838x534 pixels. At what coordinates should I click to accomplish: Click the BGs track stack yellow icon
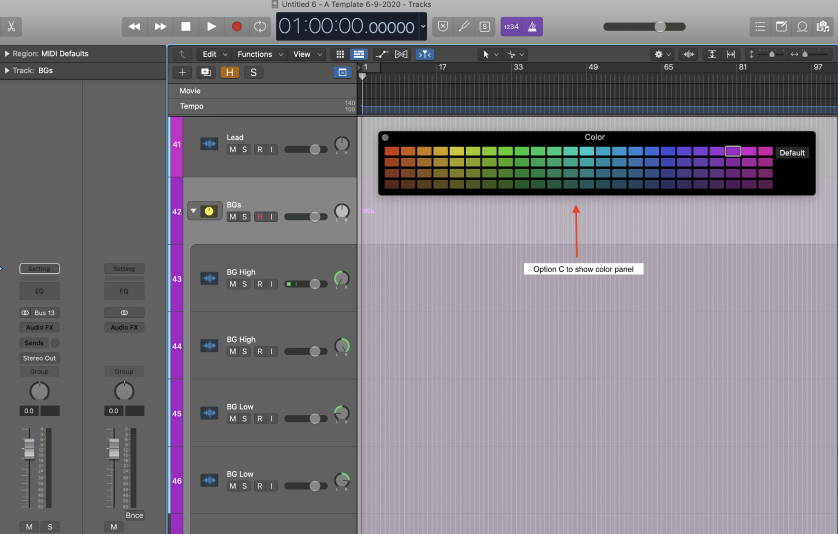pyautogui.click(x=209, y=211)
